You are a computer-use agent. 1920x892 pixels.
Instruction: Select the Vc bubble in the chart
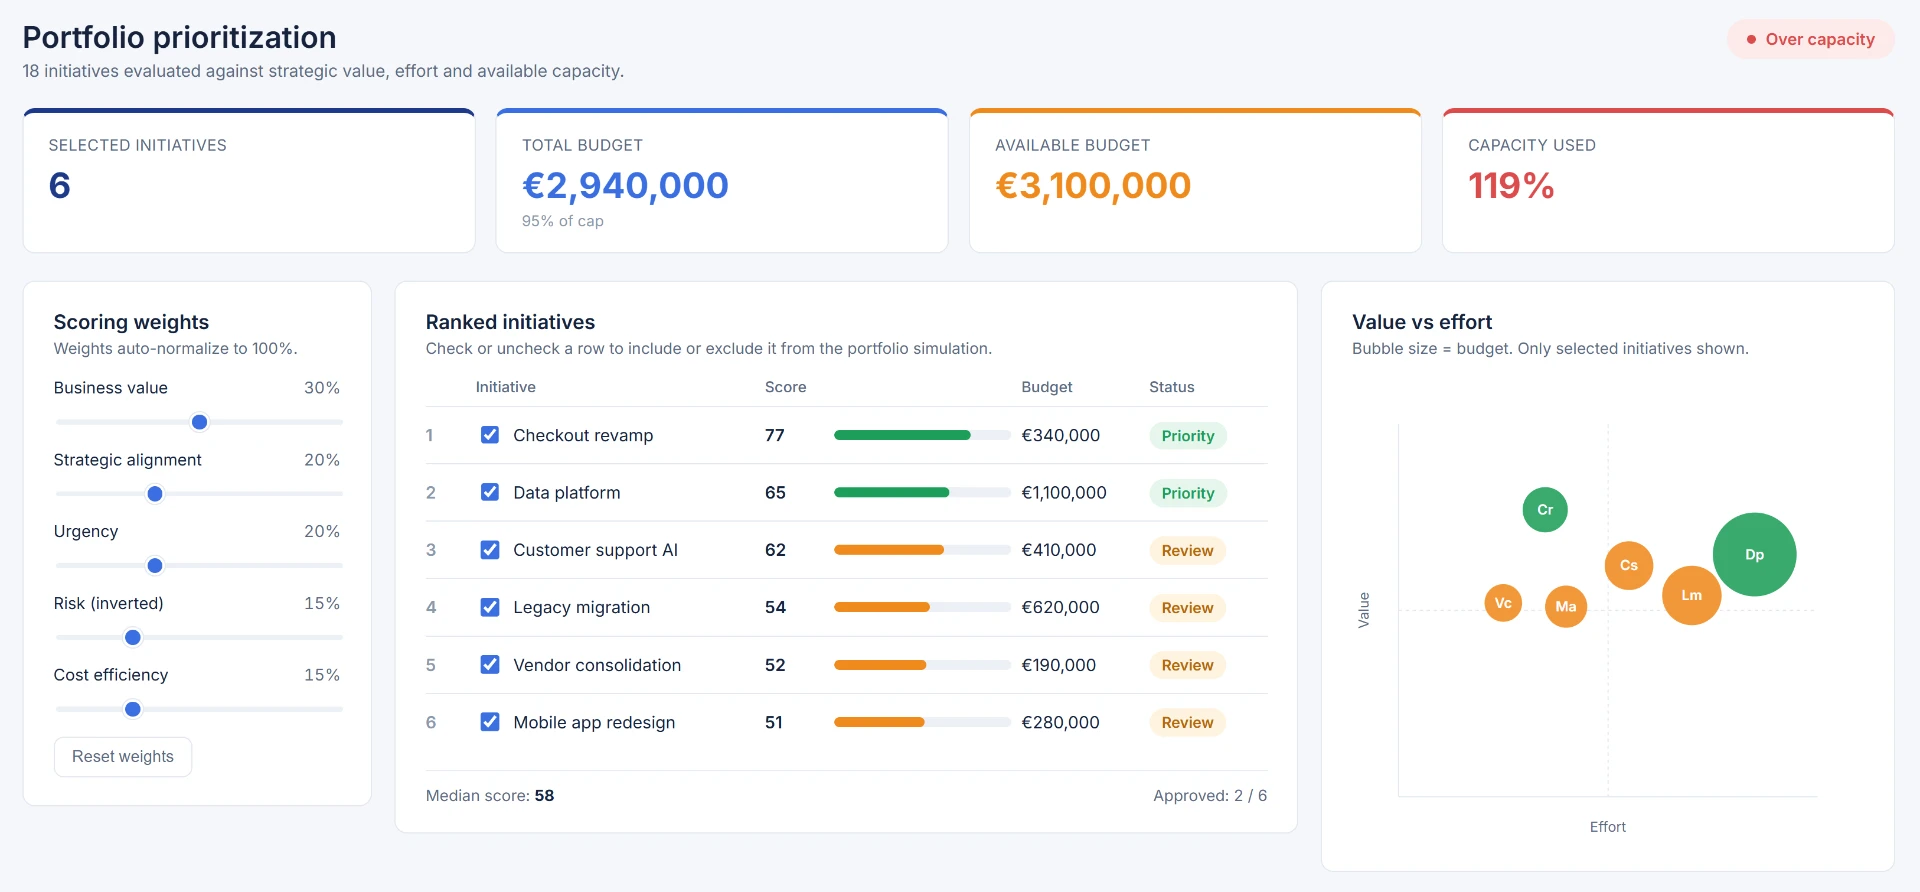[x=1503, y=603]
